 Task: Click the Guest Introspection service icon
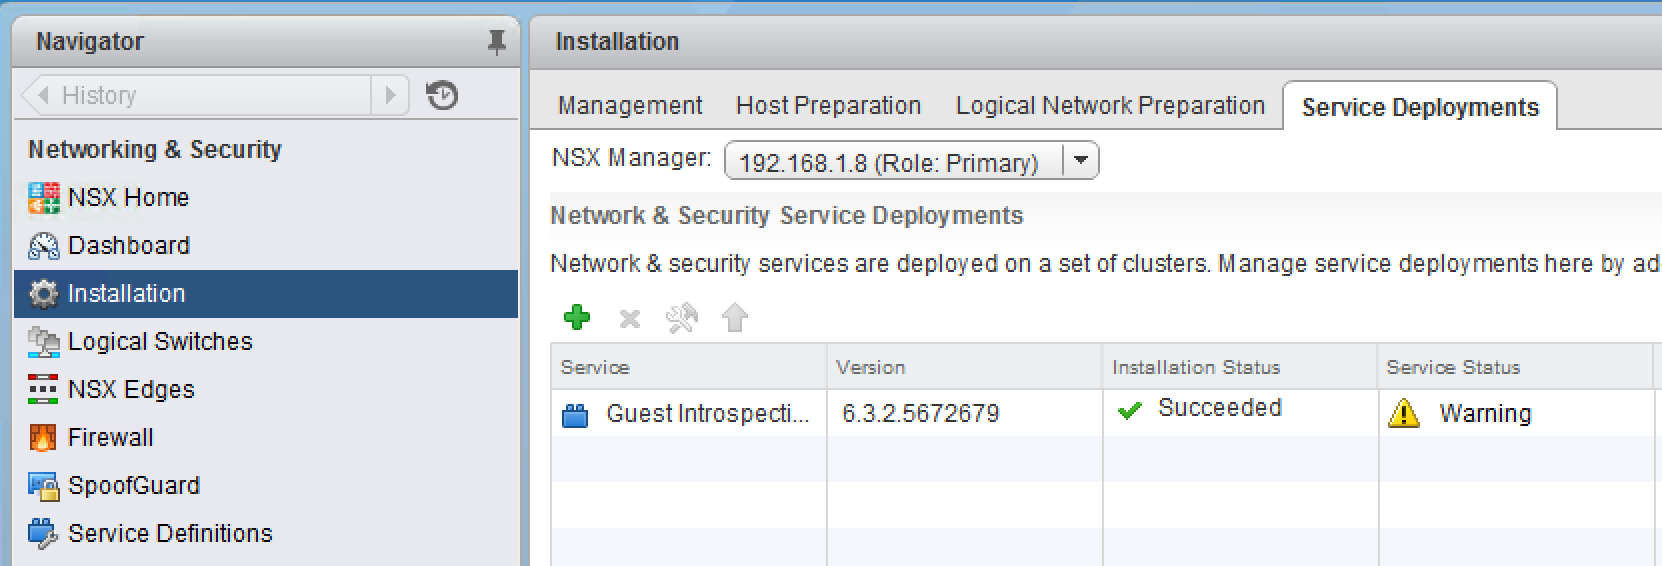[x=575, y=415]
